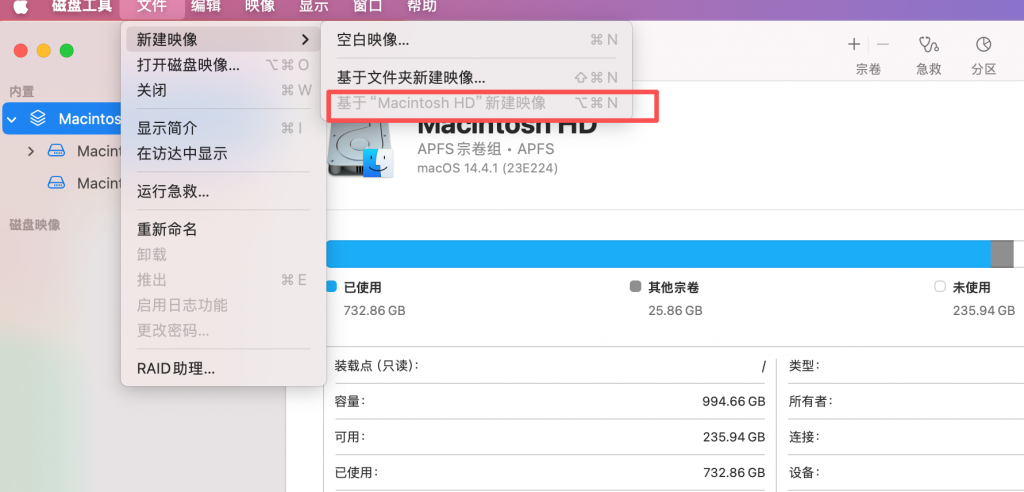
Task: Collapse the Macintosh HD volume group
Action: click(x=12, y=119)
